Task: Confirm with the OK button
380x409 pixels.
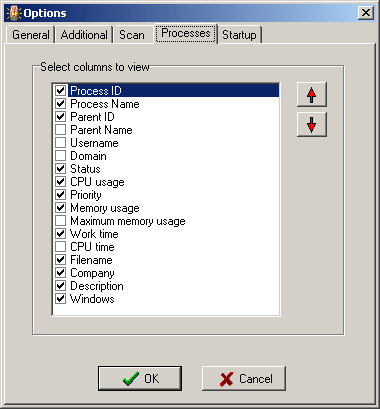Action: point(140,378)
